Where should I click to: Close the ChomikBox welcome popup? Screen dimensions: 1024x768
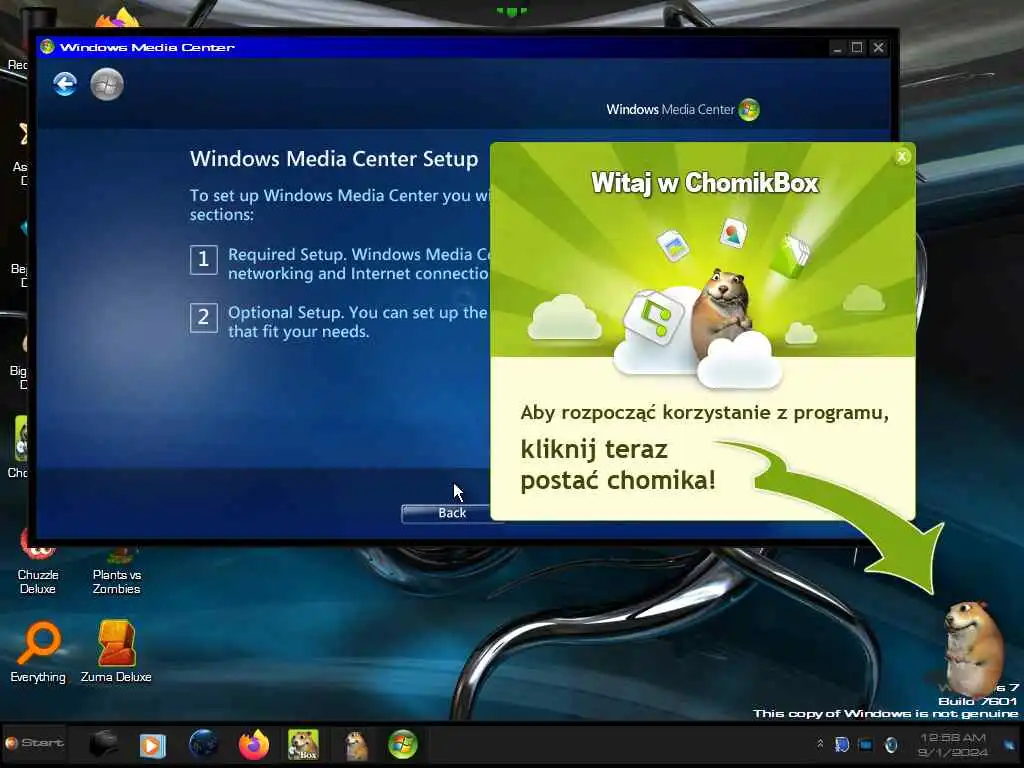pyautogui.click(x=902, y=157)
